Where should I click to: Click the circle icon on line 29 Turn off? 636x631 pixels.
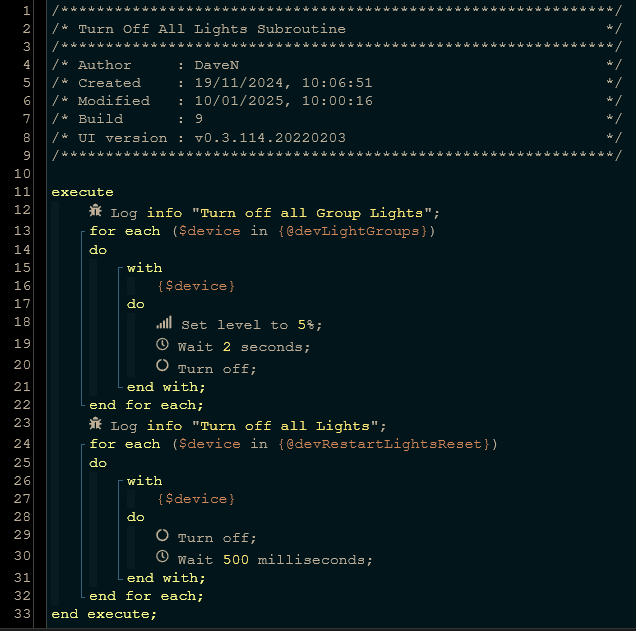pyautogui.click(x=162, y=535)
